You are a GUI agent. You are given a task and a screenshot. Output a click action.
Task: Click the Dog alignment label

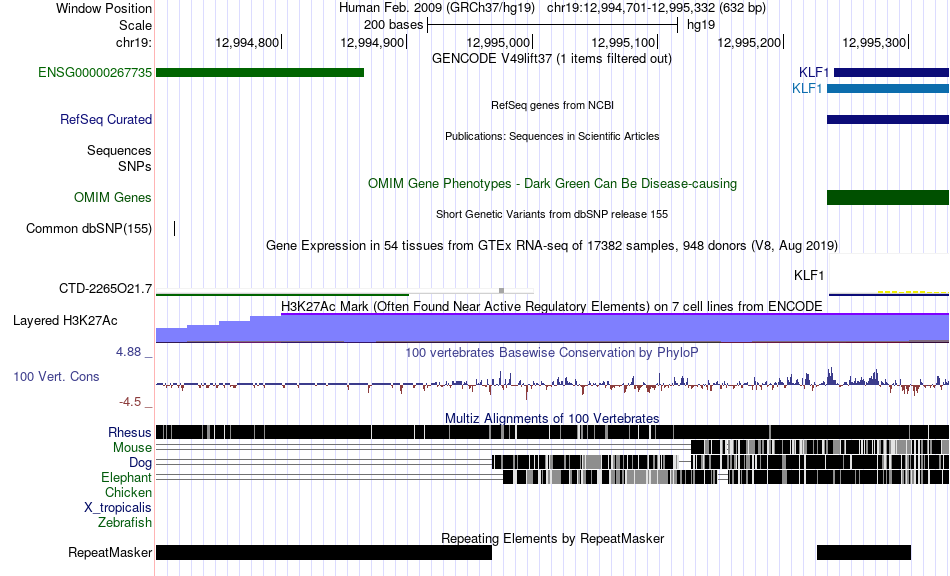tap(140, 463)
